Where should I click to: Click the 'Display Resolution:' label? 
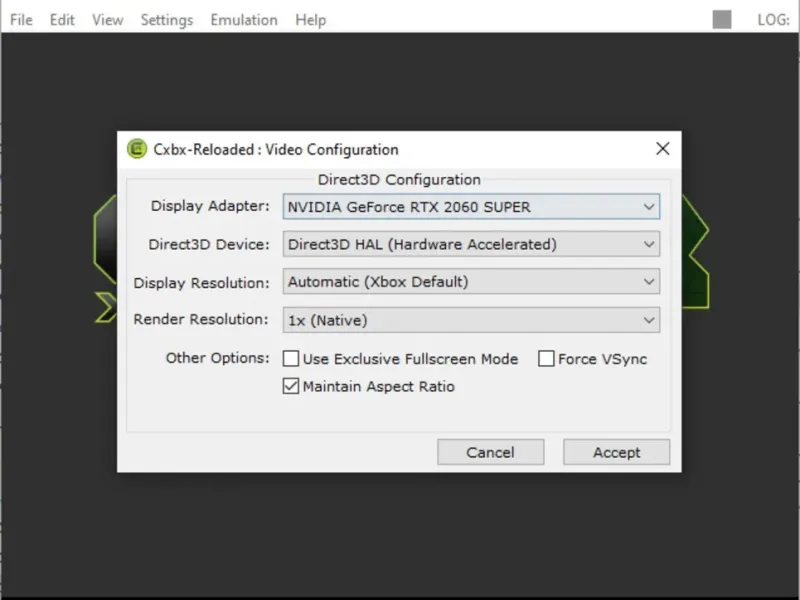click(x=201, y=283)
